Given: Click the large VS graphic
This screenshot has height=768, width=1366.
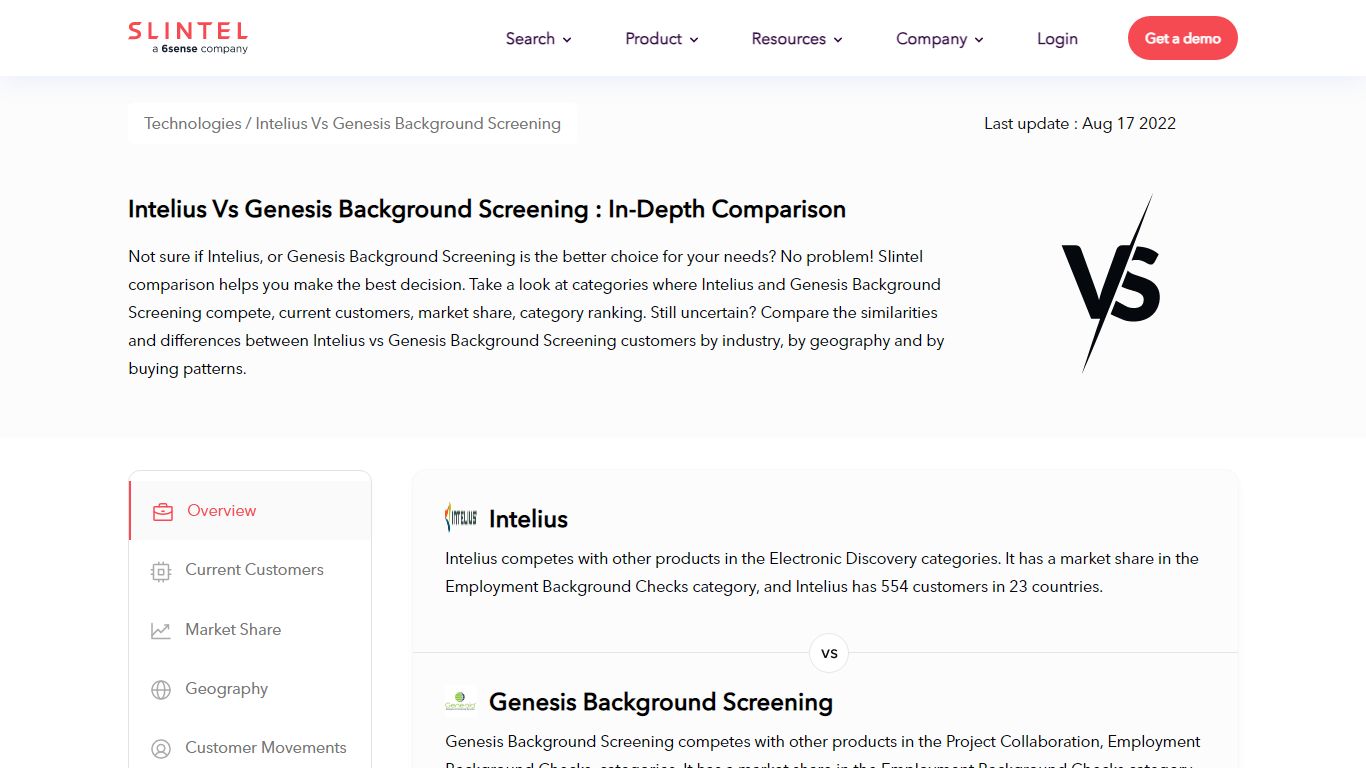Looking at the screenshot, I should click(1111, 283).
